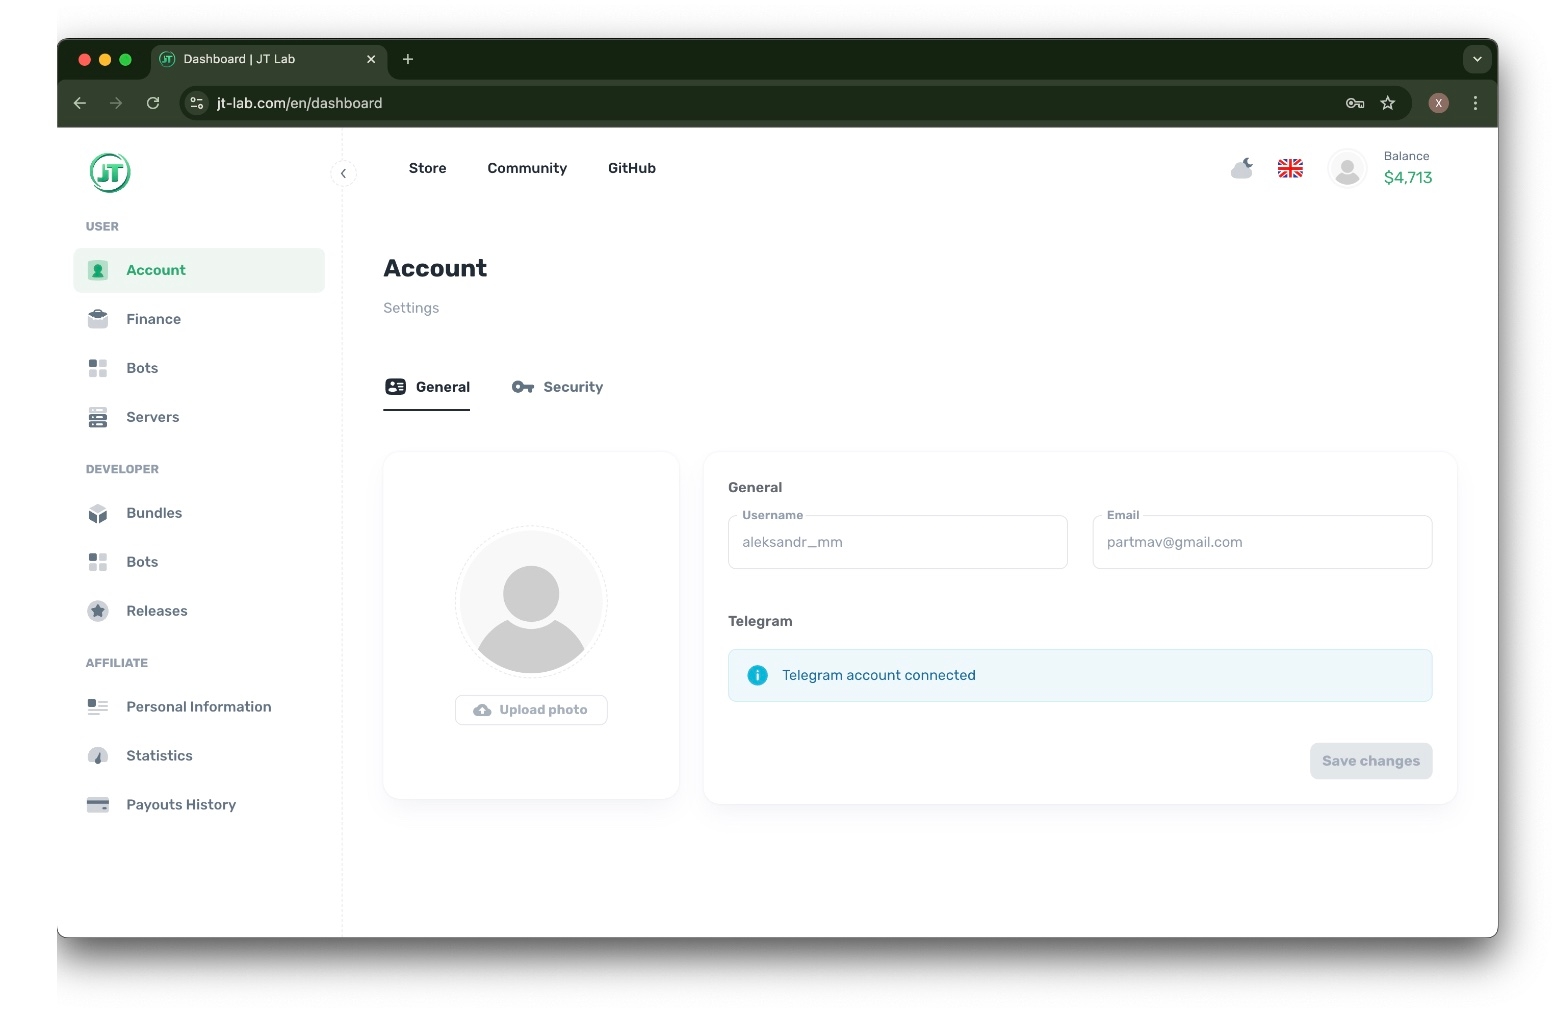Open Account in the sidebar

point(199,270)
